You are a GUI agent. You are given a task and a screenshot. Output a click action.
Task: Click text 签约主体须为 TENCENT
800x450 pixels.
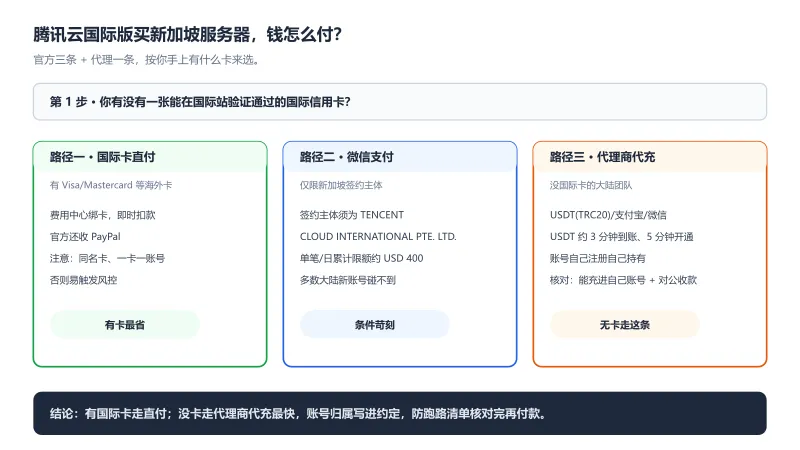coord(352,215)
